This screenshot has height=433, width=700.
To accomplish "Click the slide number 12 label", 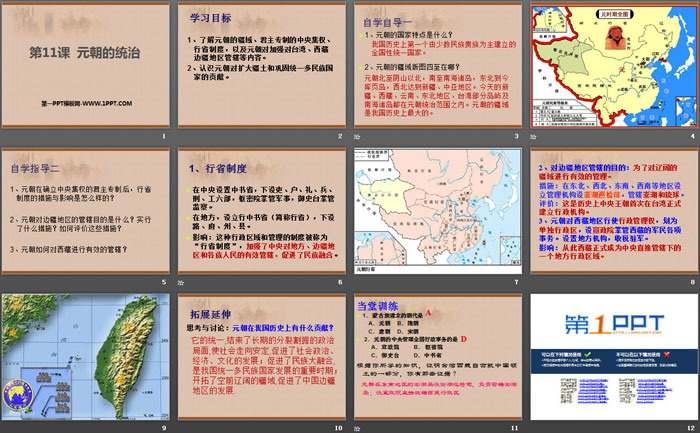I will tap(691, 428).
